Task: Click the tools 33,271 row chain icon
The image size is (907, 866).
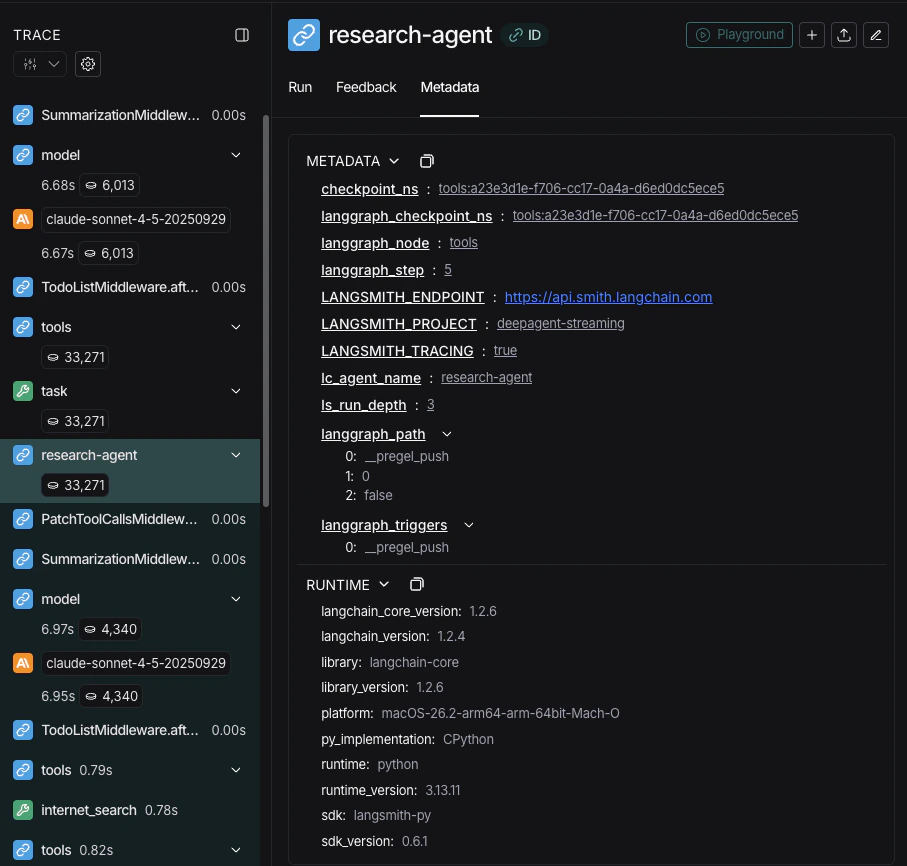Action: (x=23, y=327)
